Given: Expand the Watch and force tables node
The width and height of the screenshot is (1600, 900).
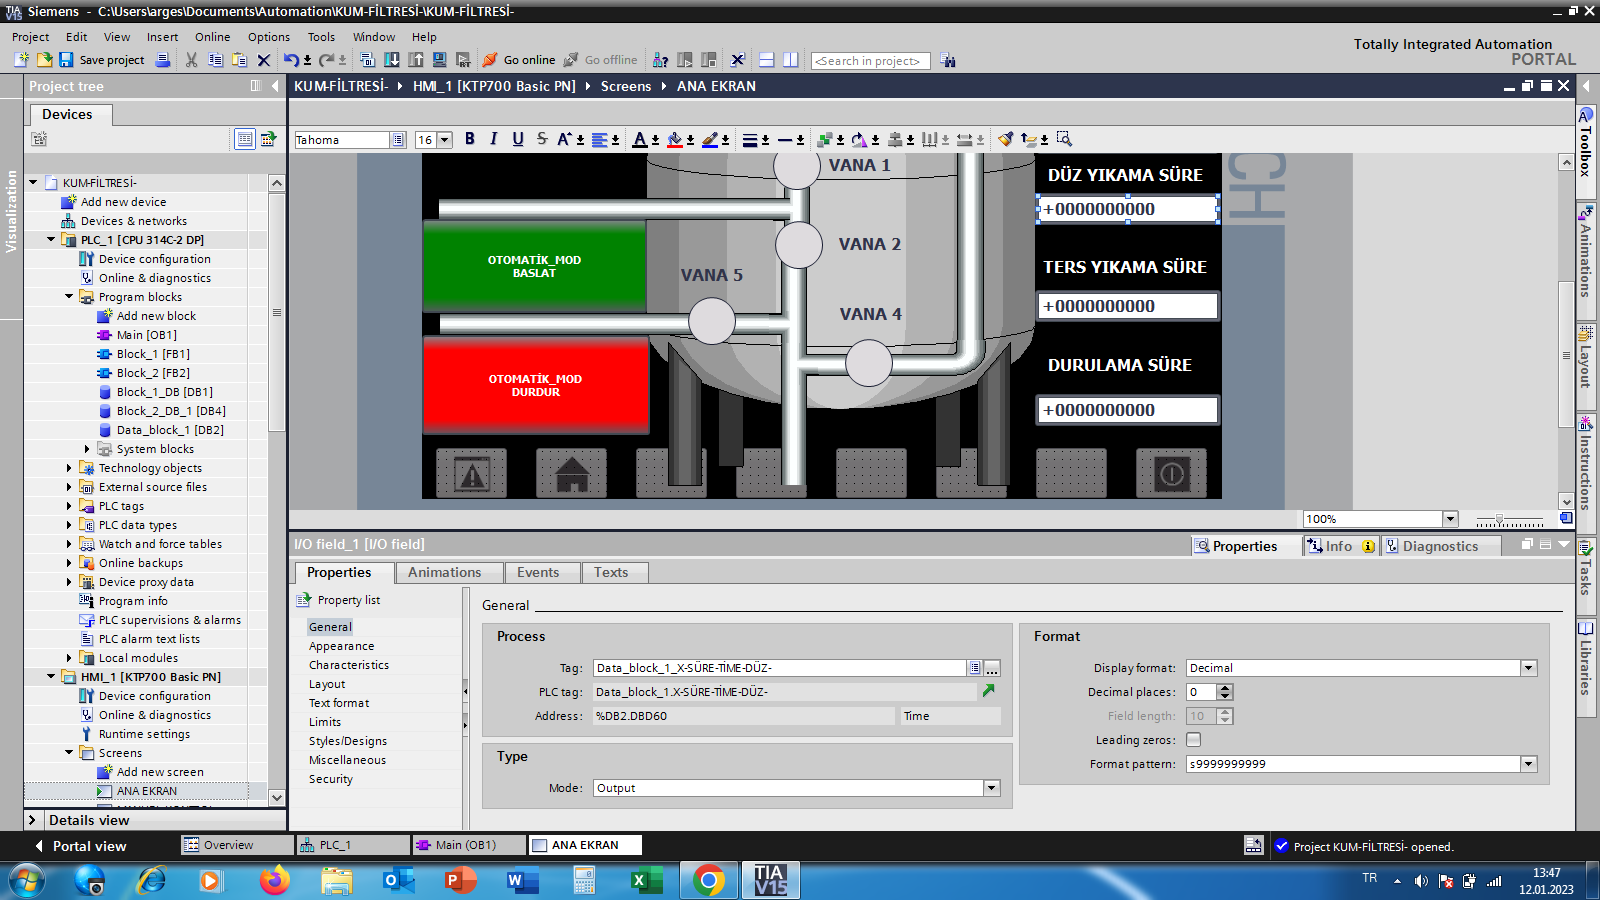Looking at the screenshot, I should click(x=69, y=544).
